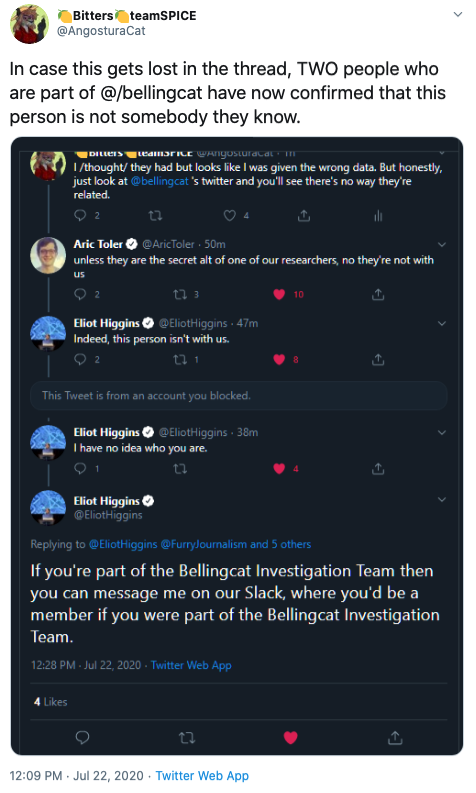
Task: Retweet the 'I have no idea' tweet
Action: tap(180, 469)
